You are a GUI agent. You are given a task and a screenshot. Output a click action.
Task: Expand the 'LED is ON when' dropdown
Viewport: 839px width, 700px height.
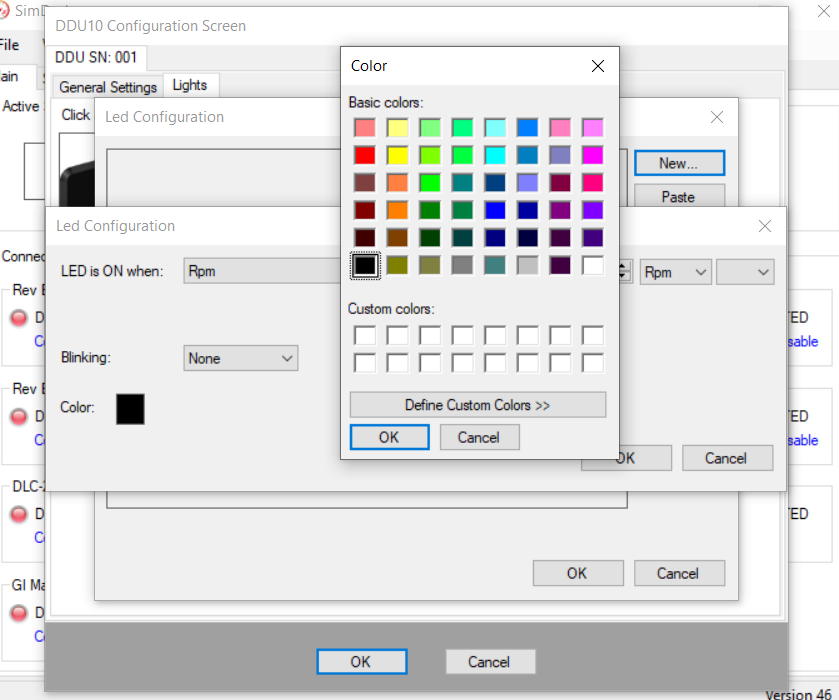coord(260,271)
